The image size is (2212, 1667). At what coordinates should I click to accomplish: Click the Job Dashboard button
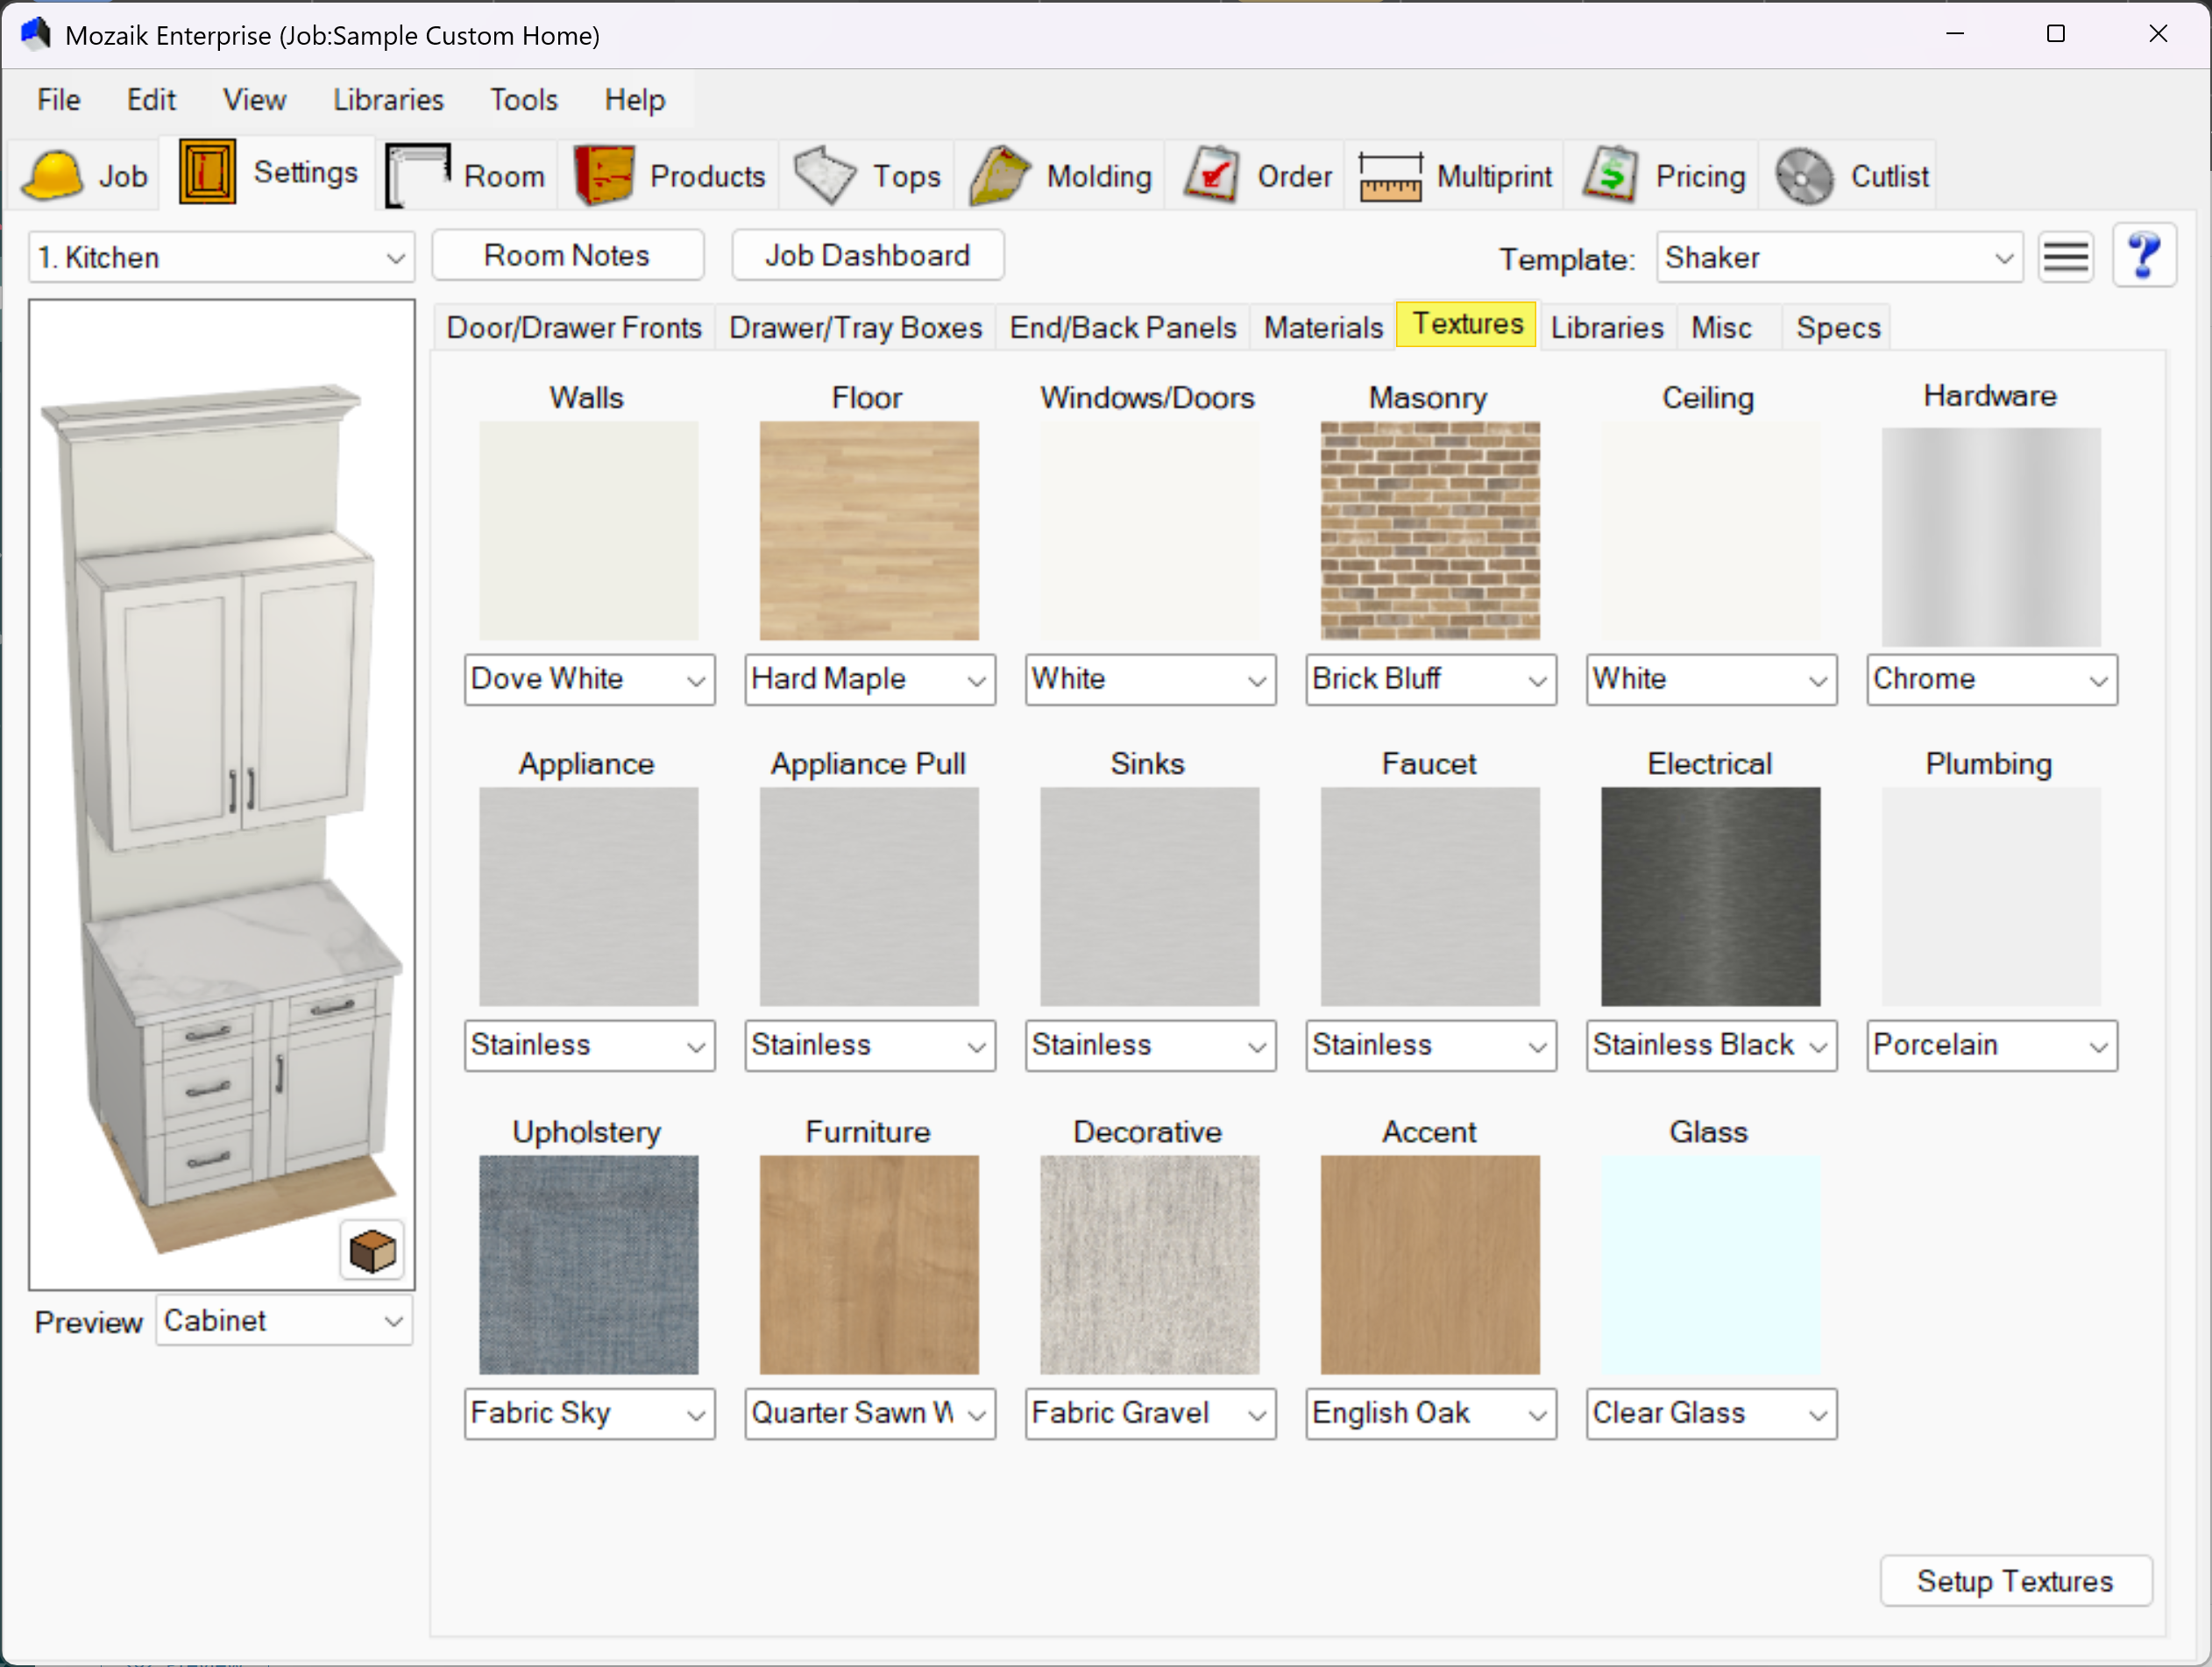pyautogui.click(x=867, y=256)
